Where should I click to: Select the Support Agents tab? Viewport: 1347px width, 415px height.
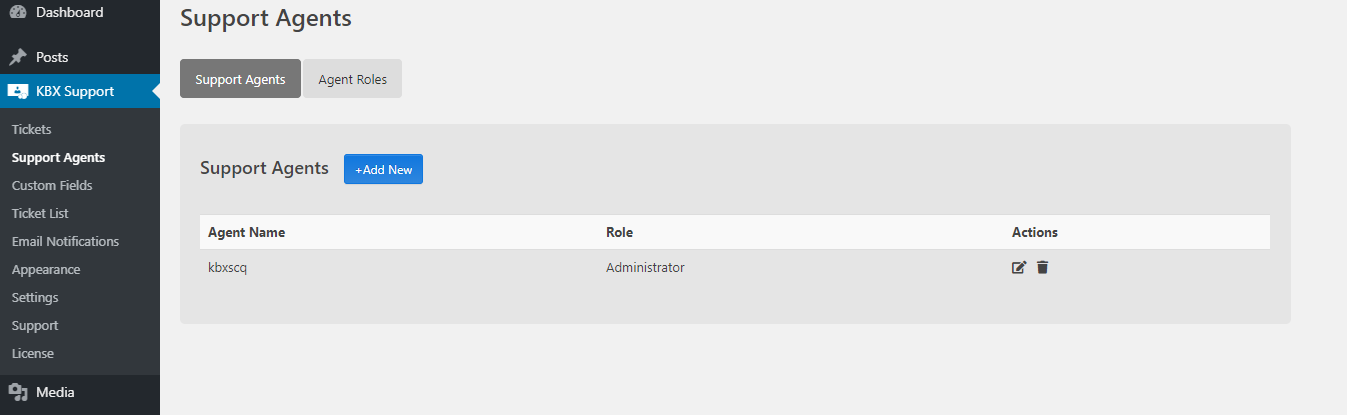(240, 79)
